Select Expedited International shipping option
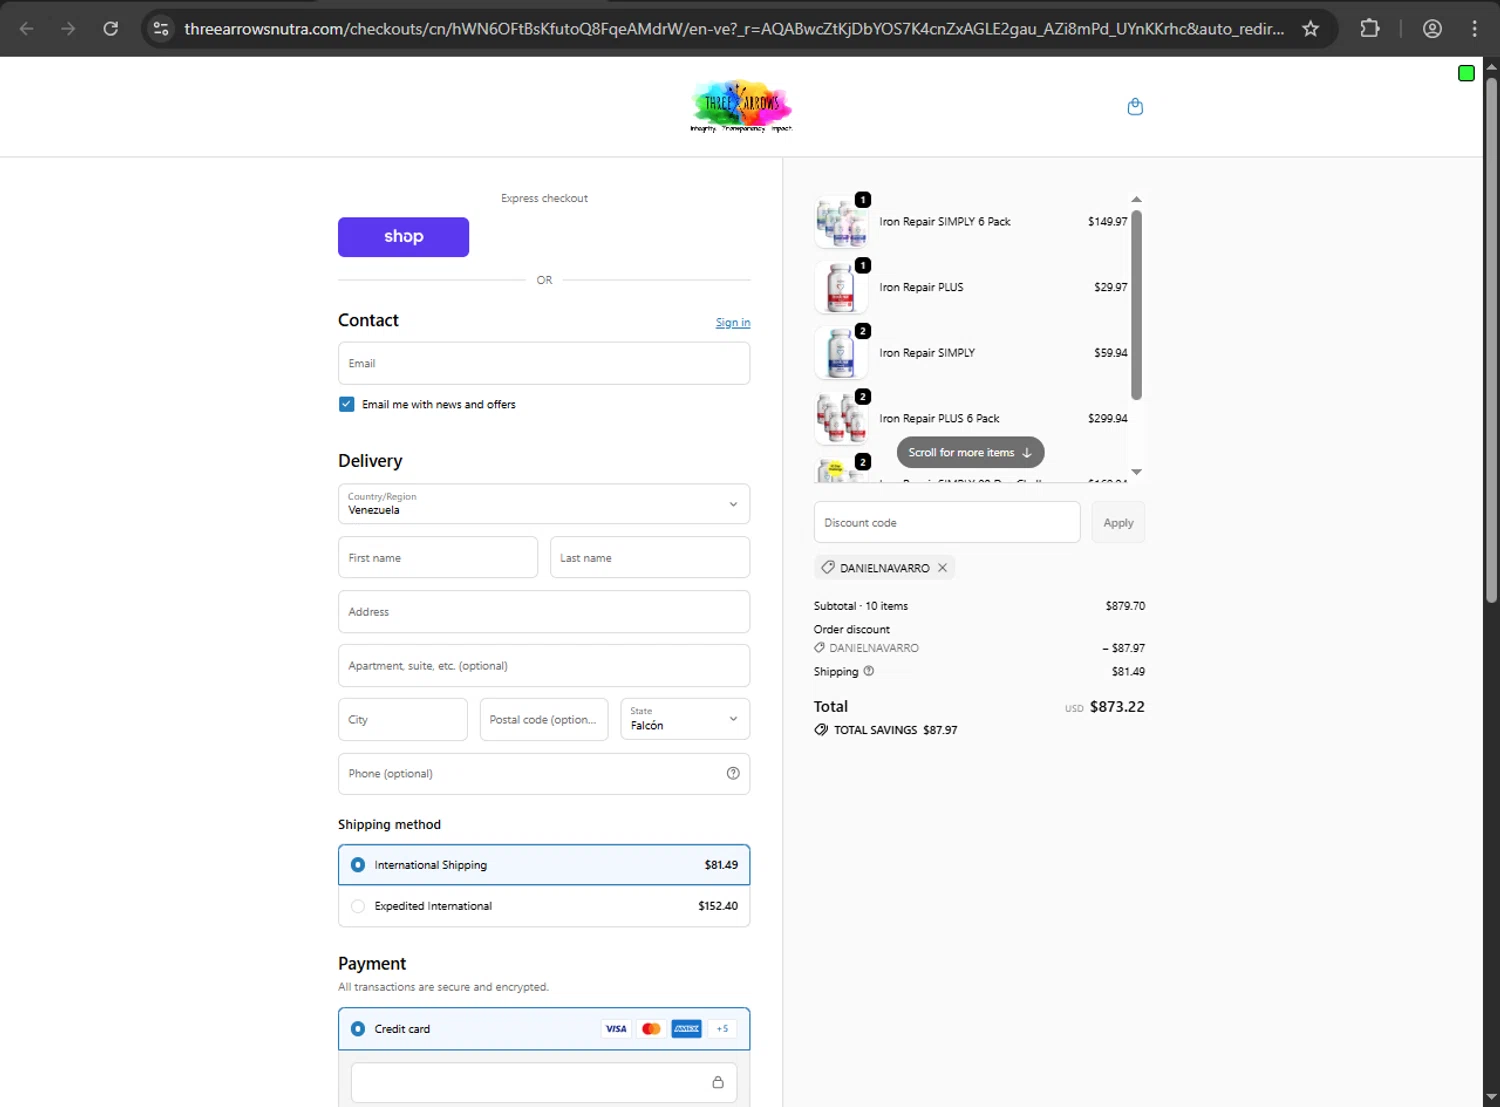Image resolution: width=1500 pixels, height=1107 pixels. click(x=358, y=906)
